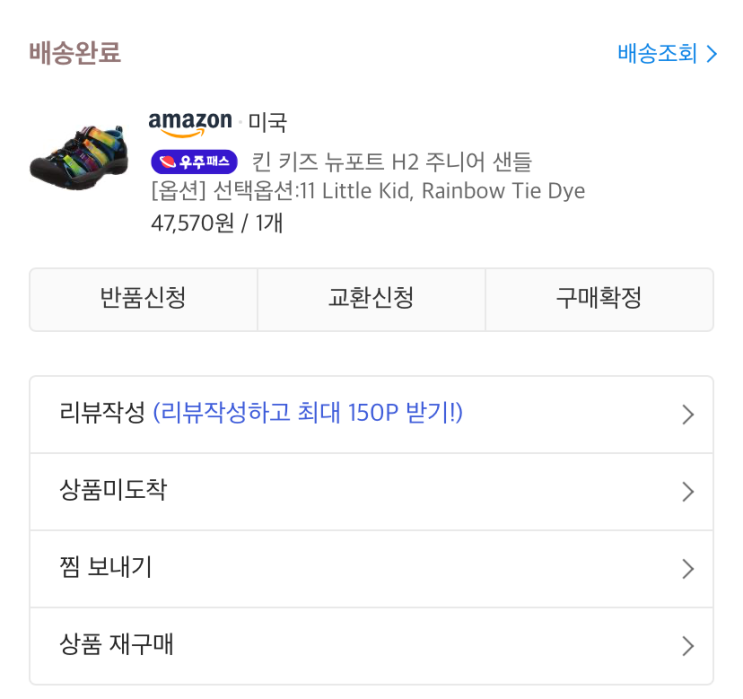The image size is (743, 699).
Task: Click the 우주패스 badge icon
Action: pyautogui.click(x=194, y=161)
